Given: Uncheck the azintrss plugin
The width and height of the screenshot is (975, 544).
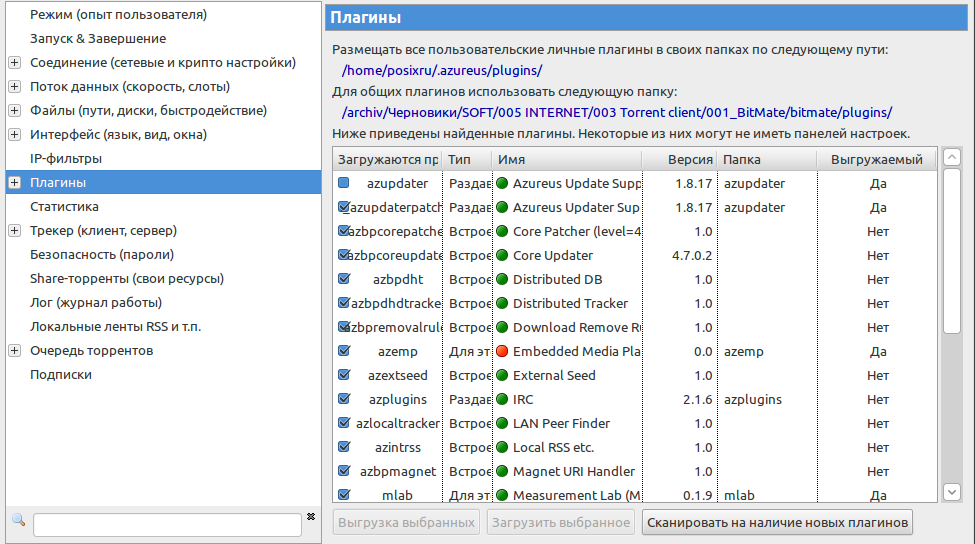Looking at the screenshot, I should [x=344, y=447].
